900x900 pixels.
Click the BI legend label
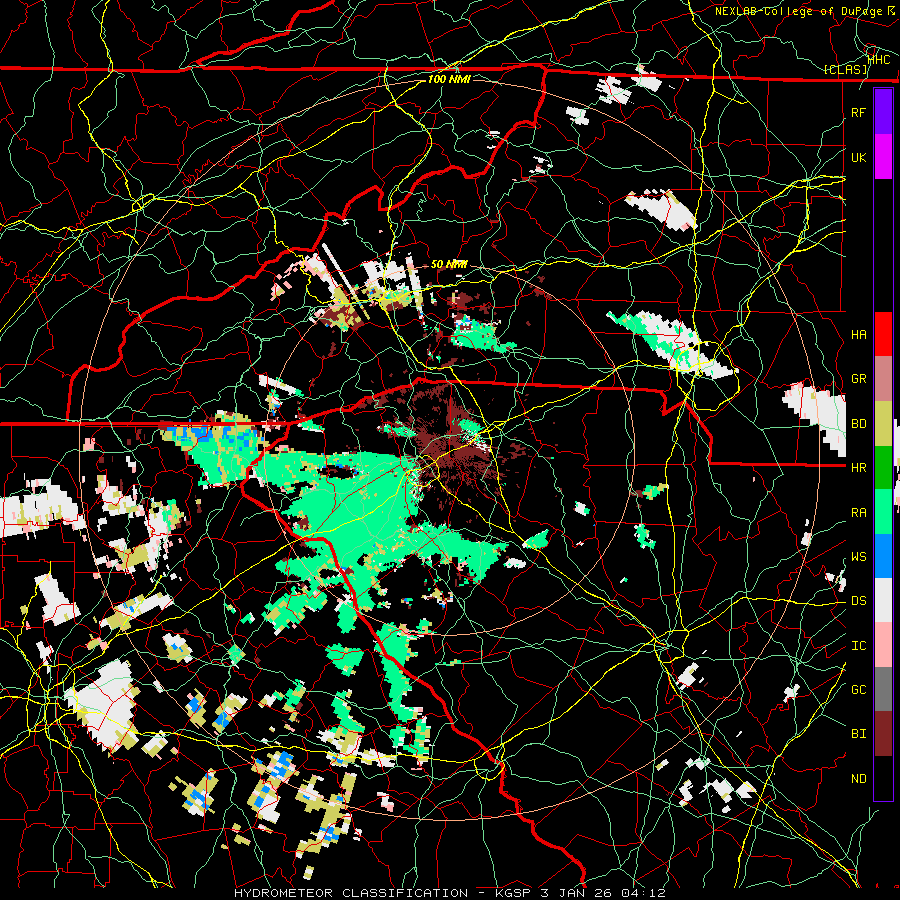tap(858, 734)
